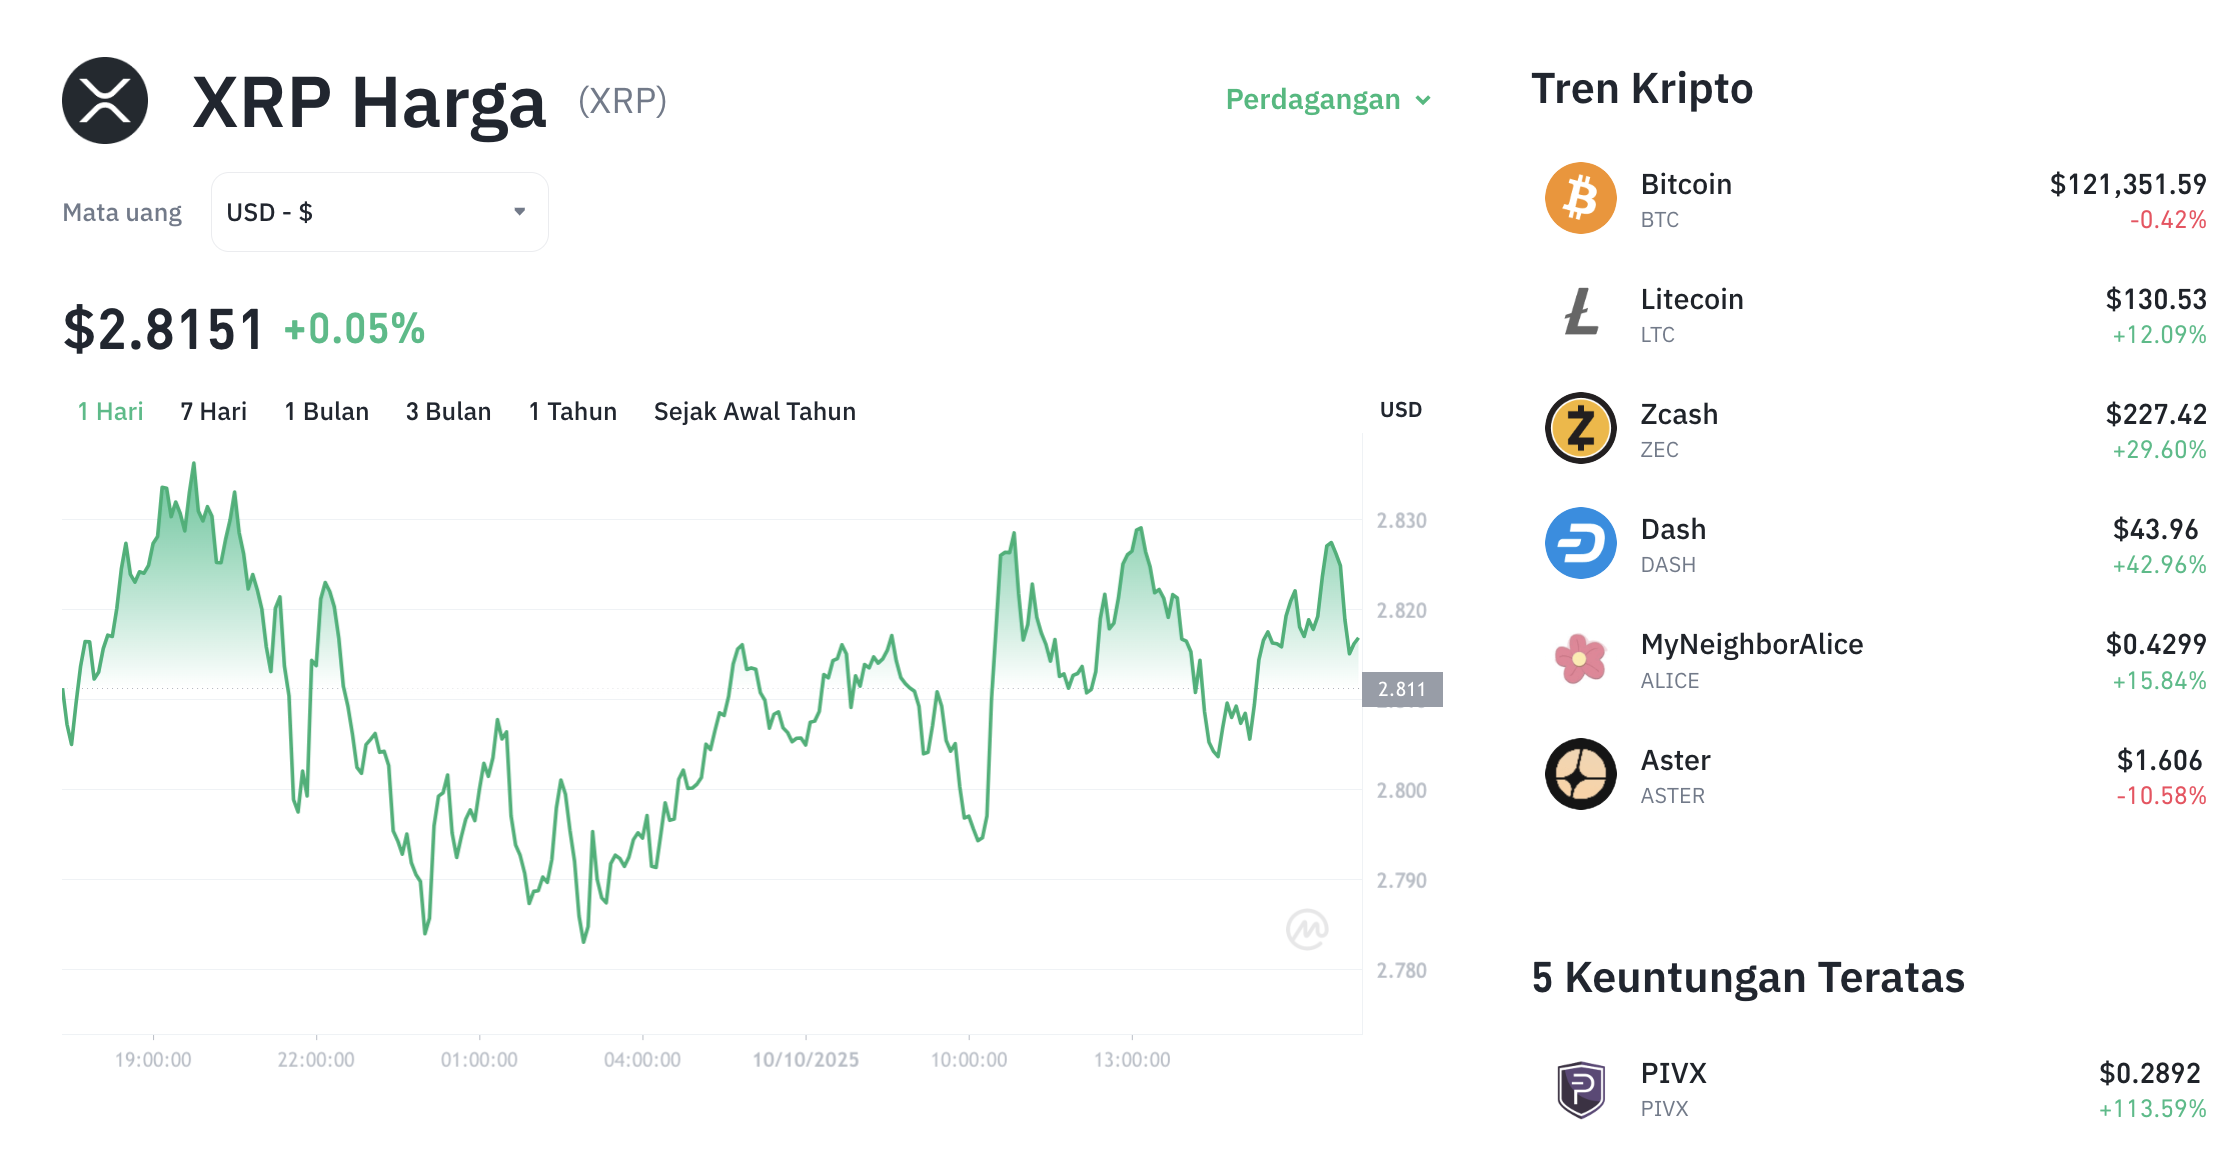
Task: Select the 1 Tahun chart range
Action: [x=572, y=412]
